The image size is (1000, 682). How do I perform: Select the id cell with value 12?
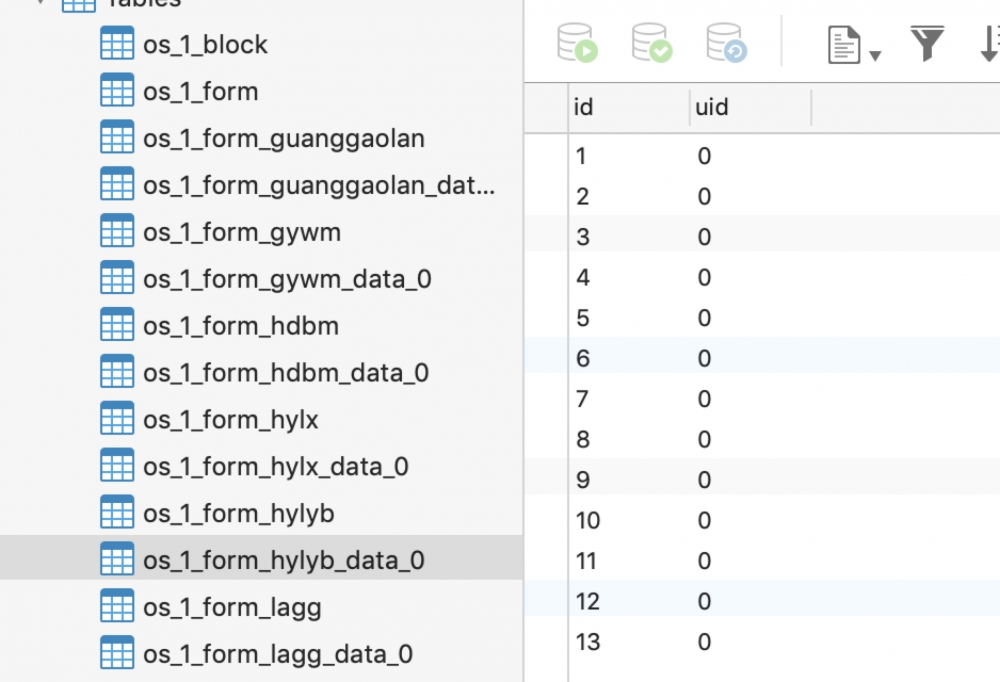point(629,602)
